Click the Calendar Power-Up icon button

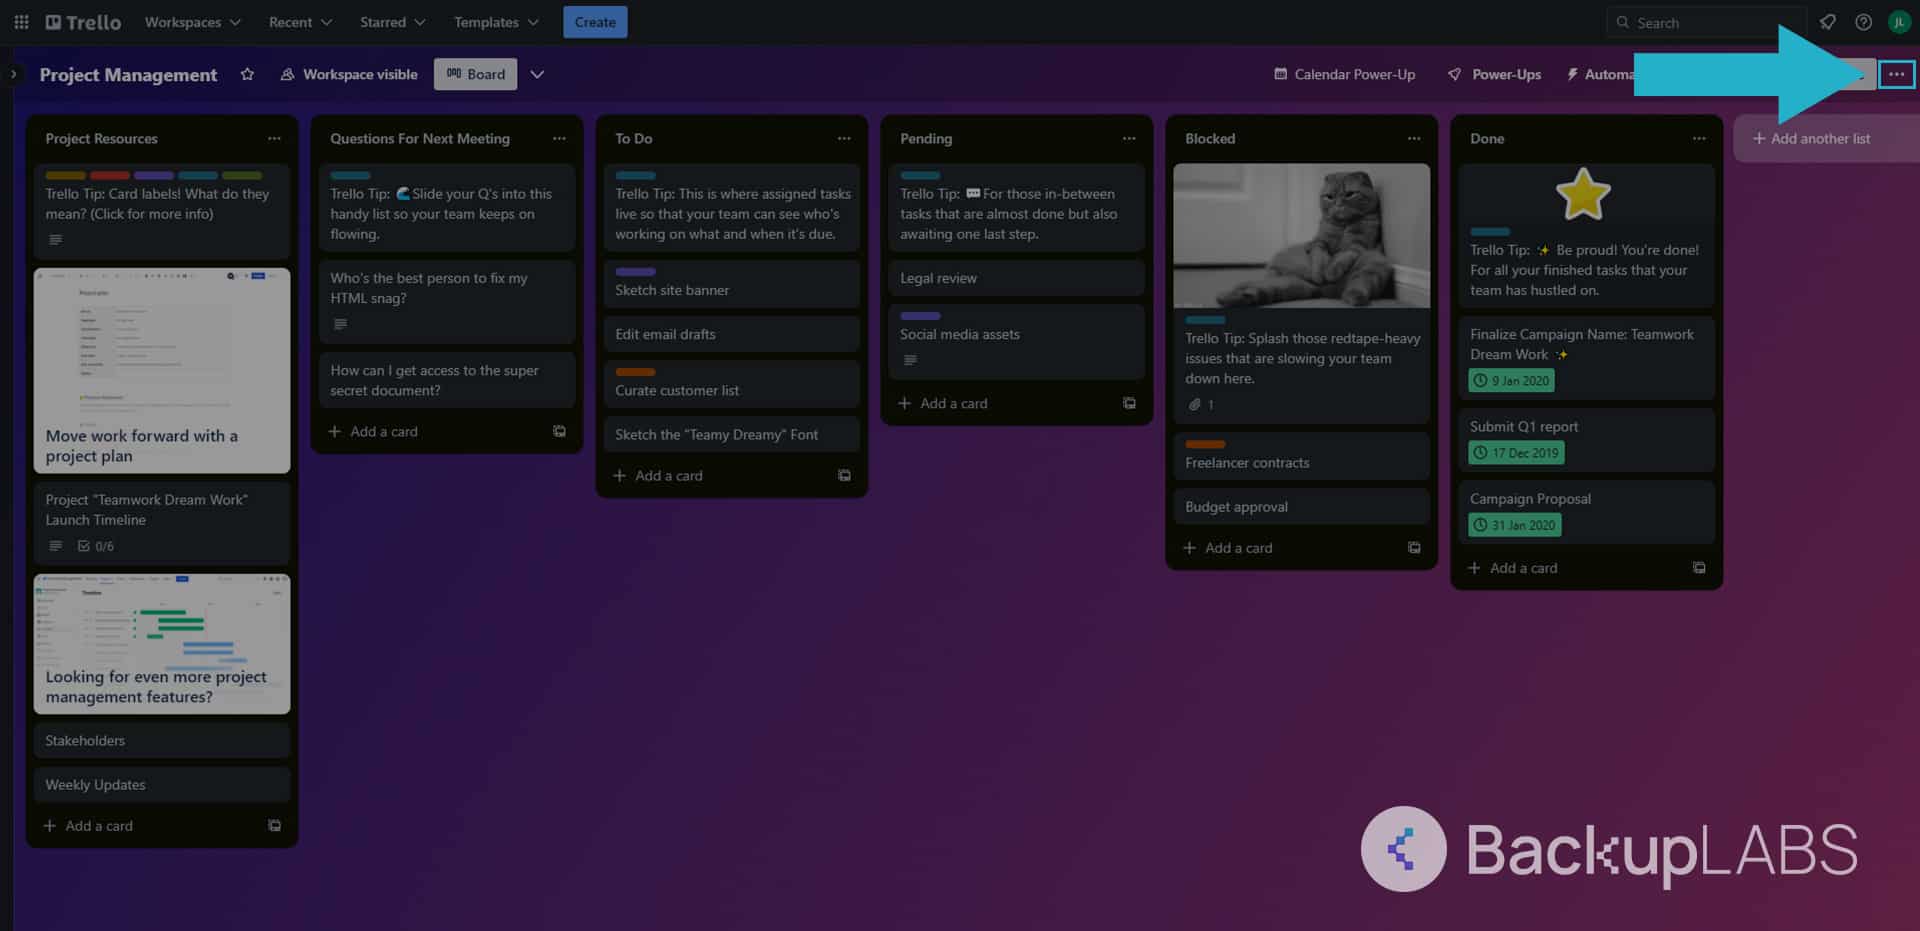tap(1345, 74)
